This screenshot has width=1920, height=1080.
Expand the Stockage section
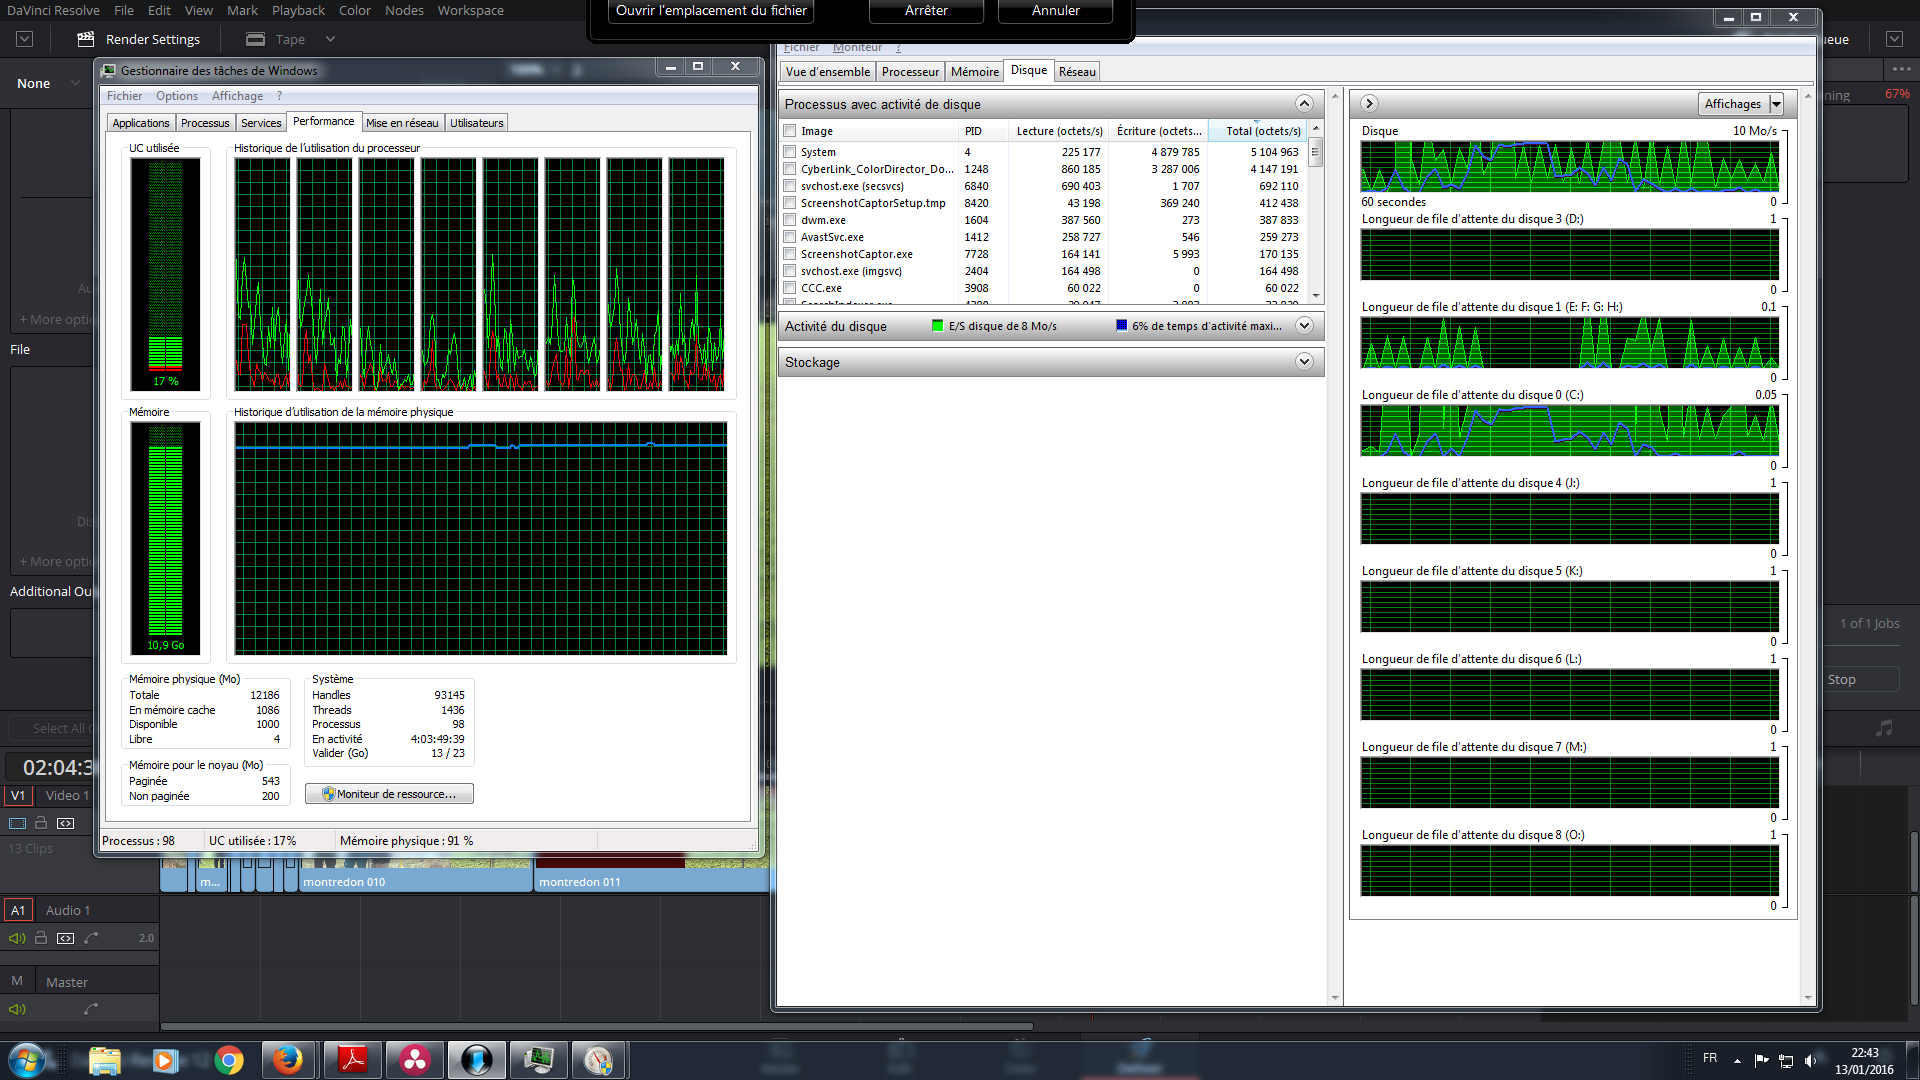click(1304, 362)
